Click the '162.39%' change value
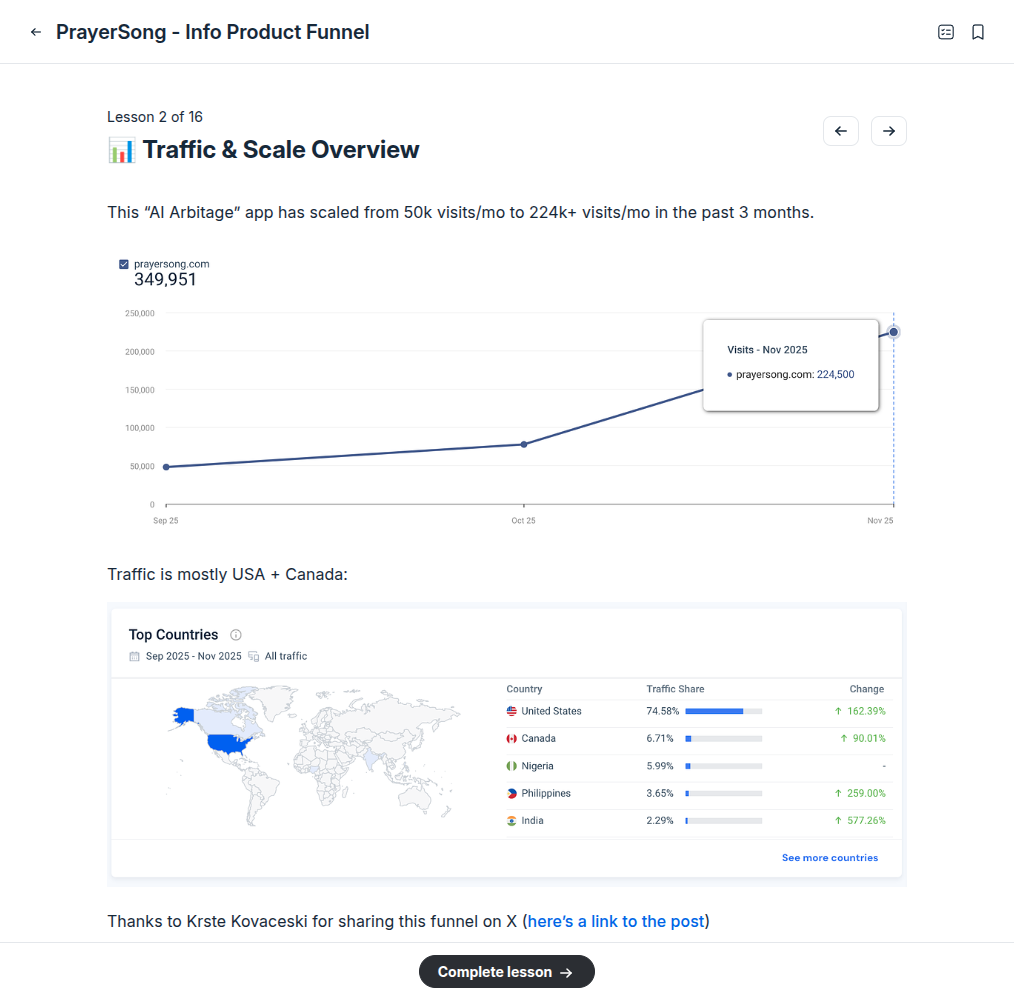 866,711
